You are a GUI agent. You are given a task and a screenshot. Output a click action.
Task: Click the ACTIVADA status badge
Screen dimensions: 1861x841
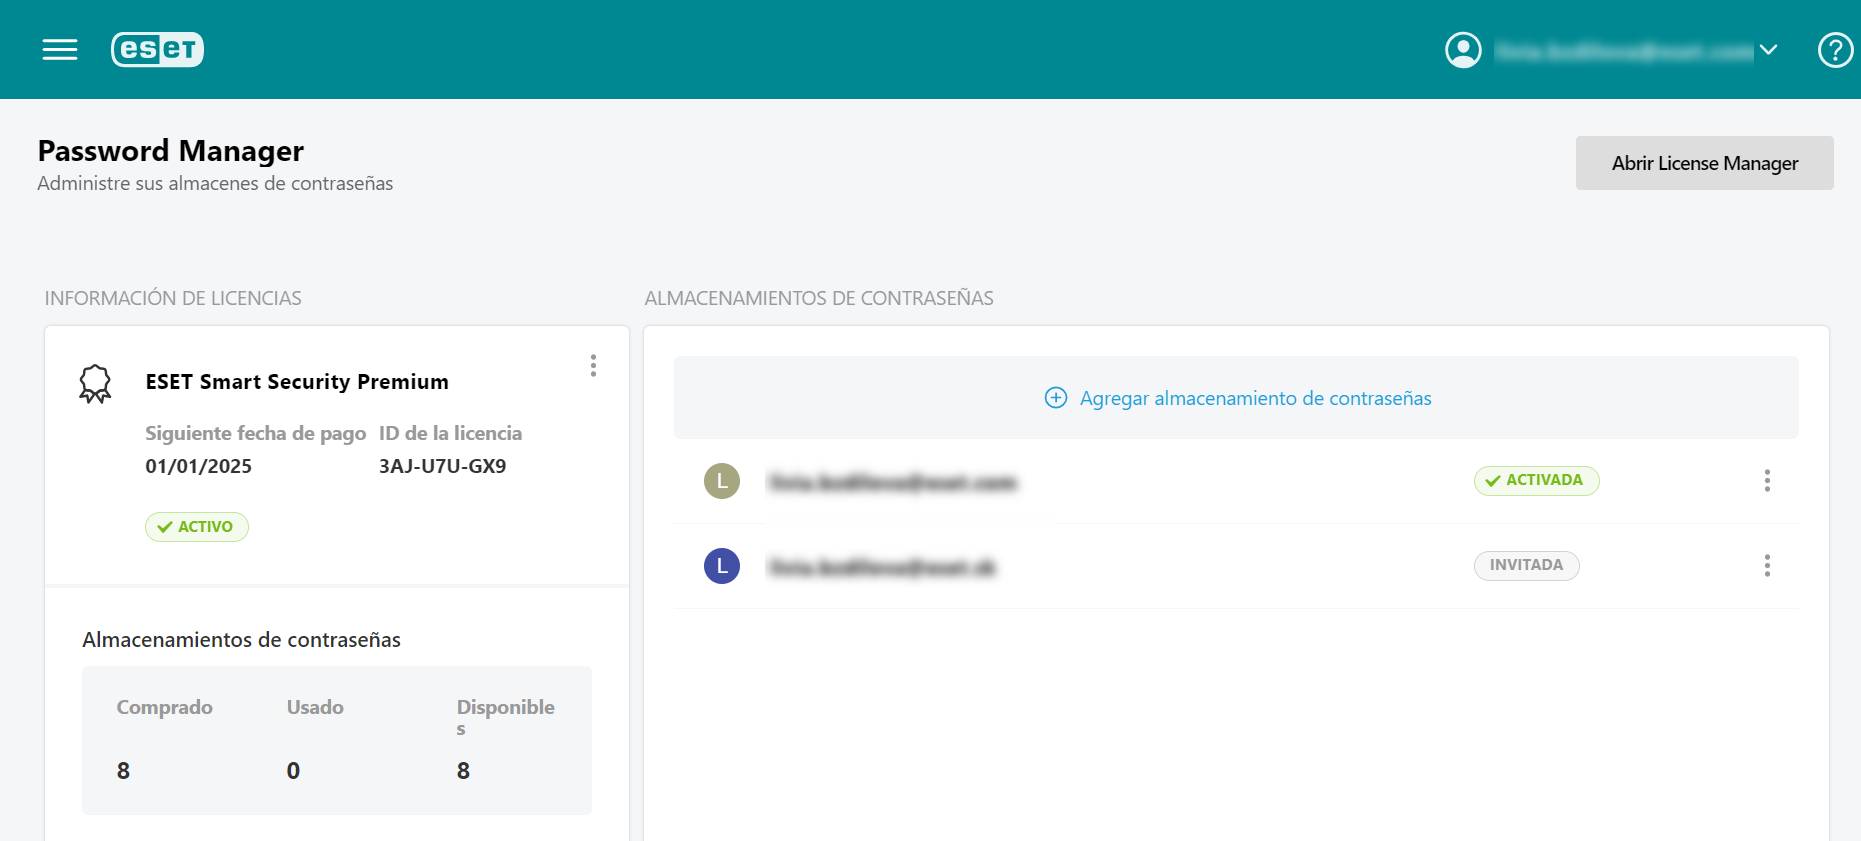click(1536, 481)
